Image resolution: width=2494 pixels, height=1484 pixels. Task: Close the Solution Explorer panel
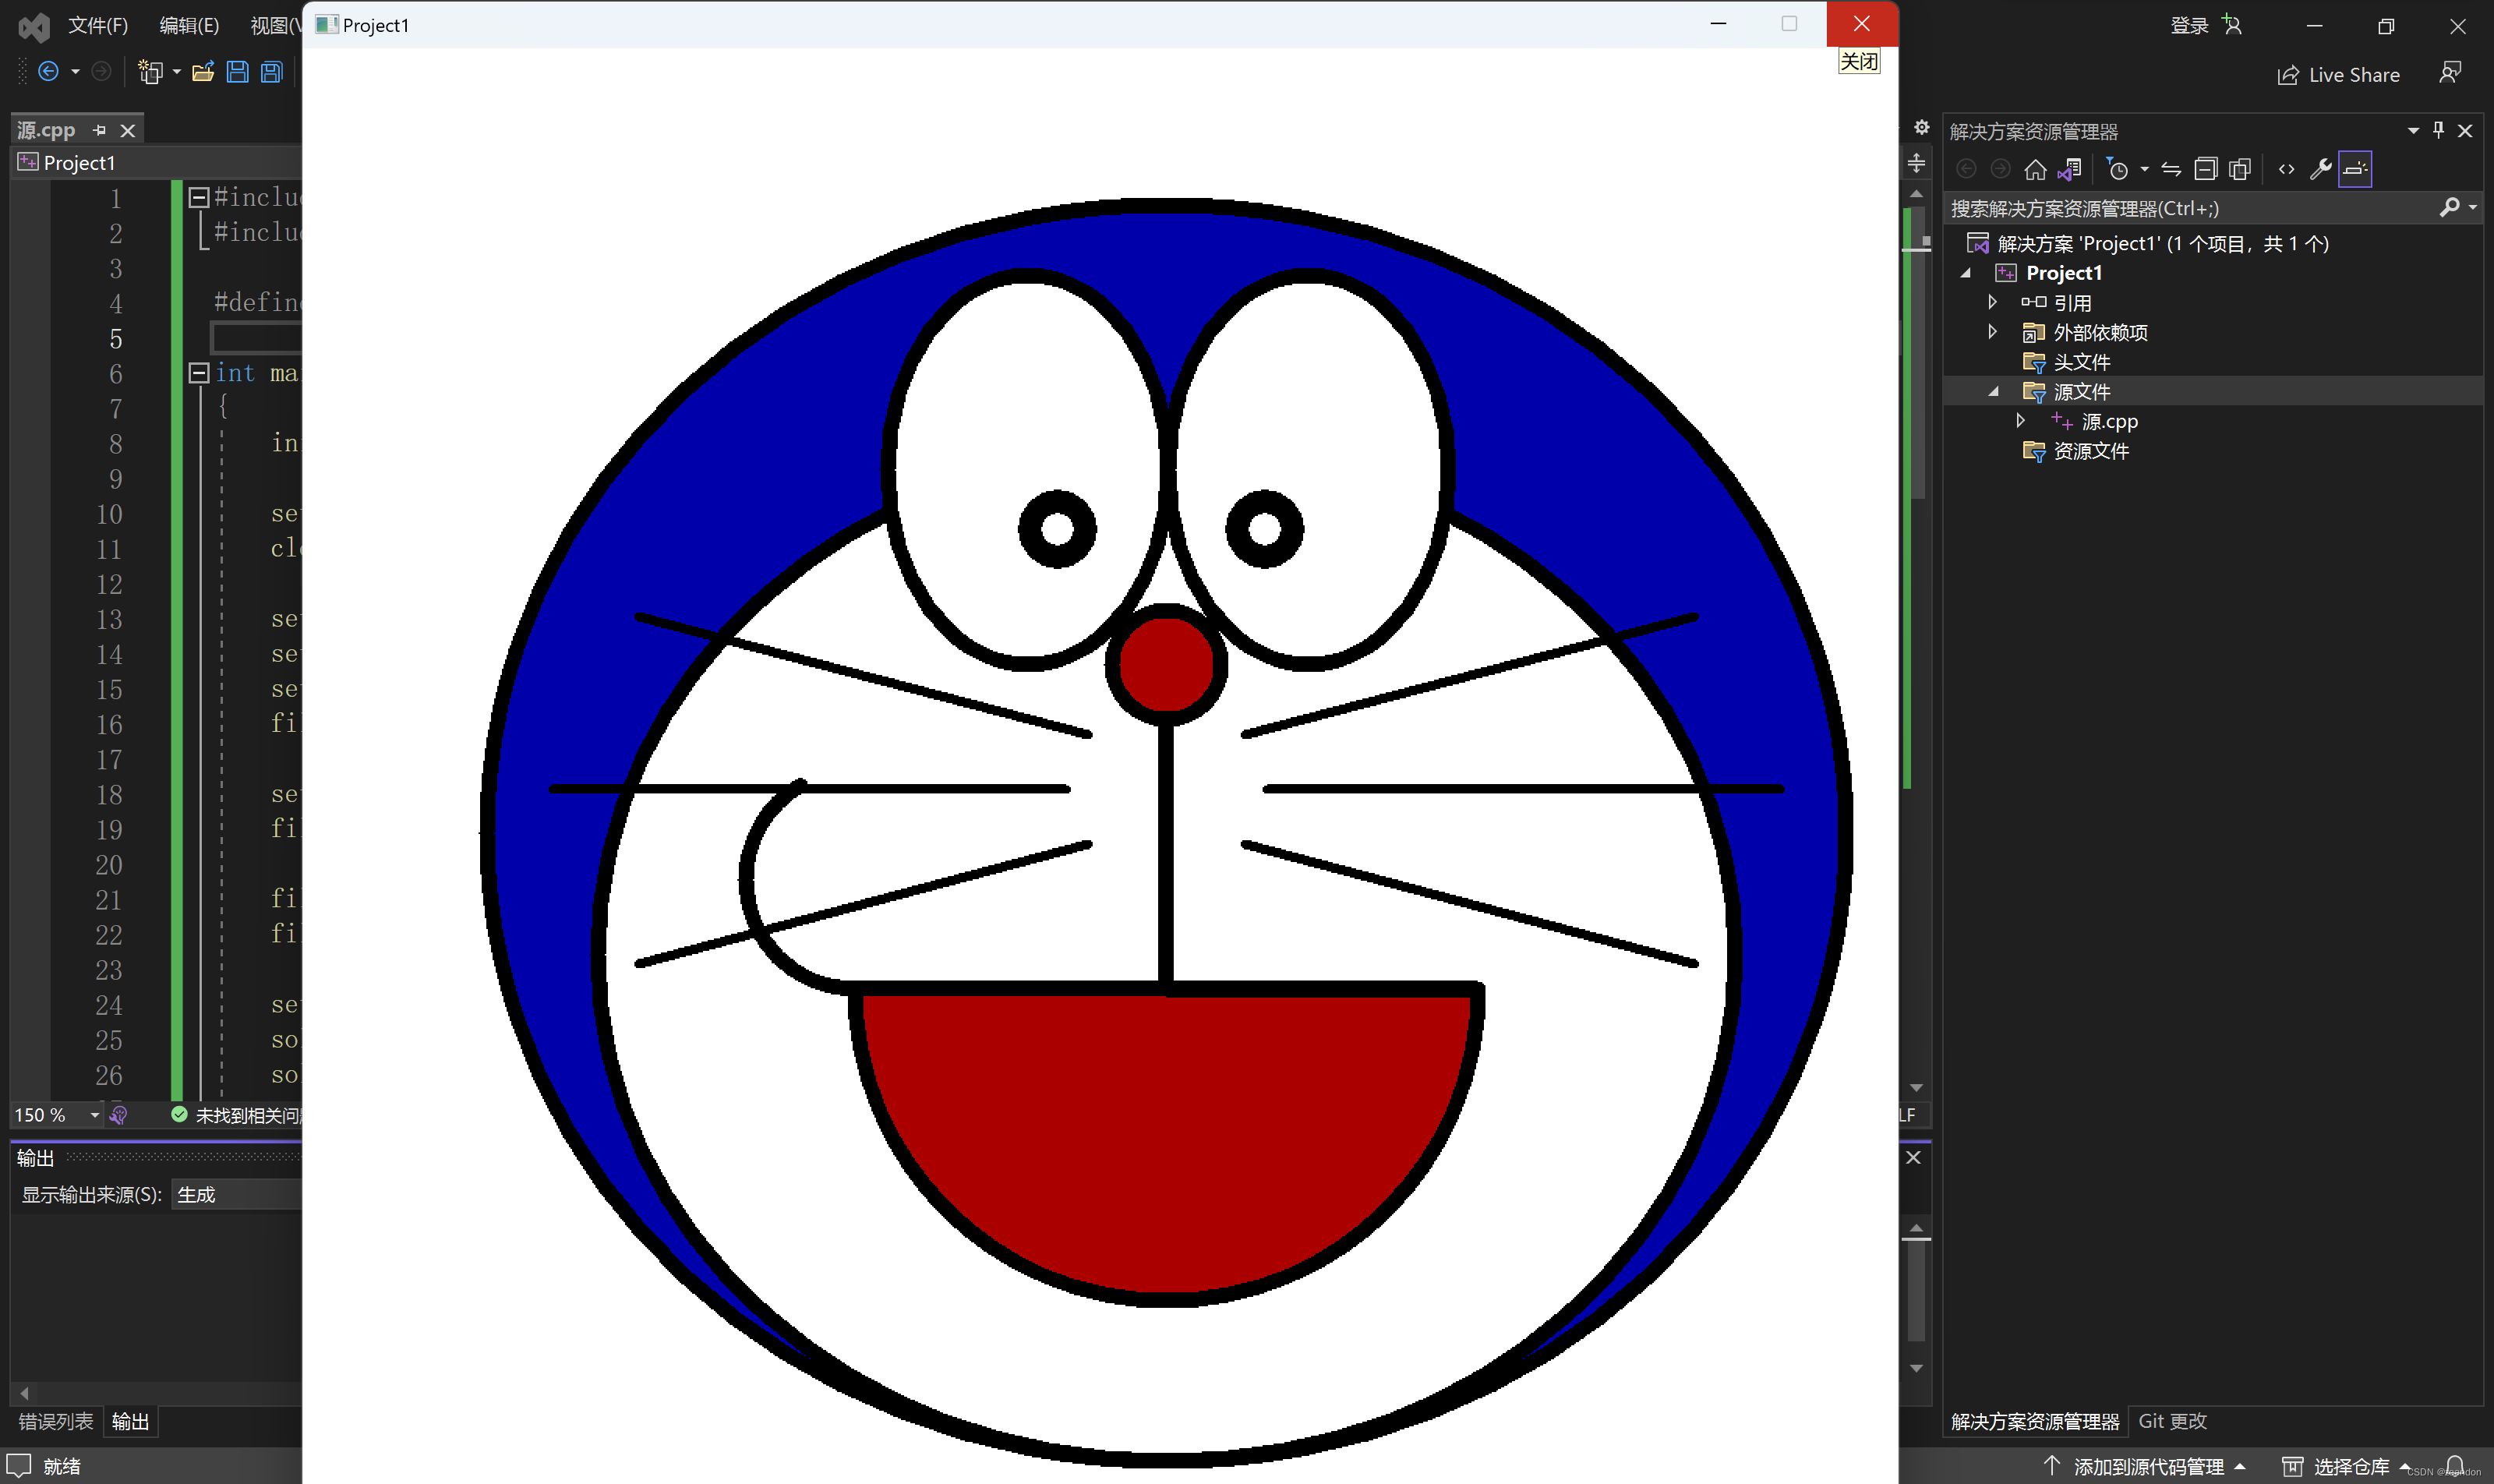2465,131
